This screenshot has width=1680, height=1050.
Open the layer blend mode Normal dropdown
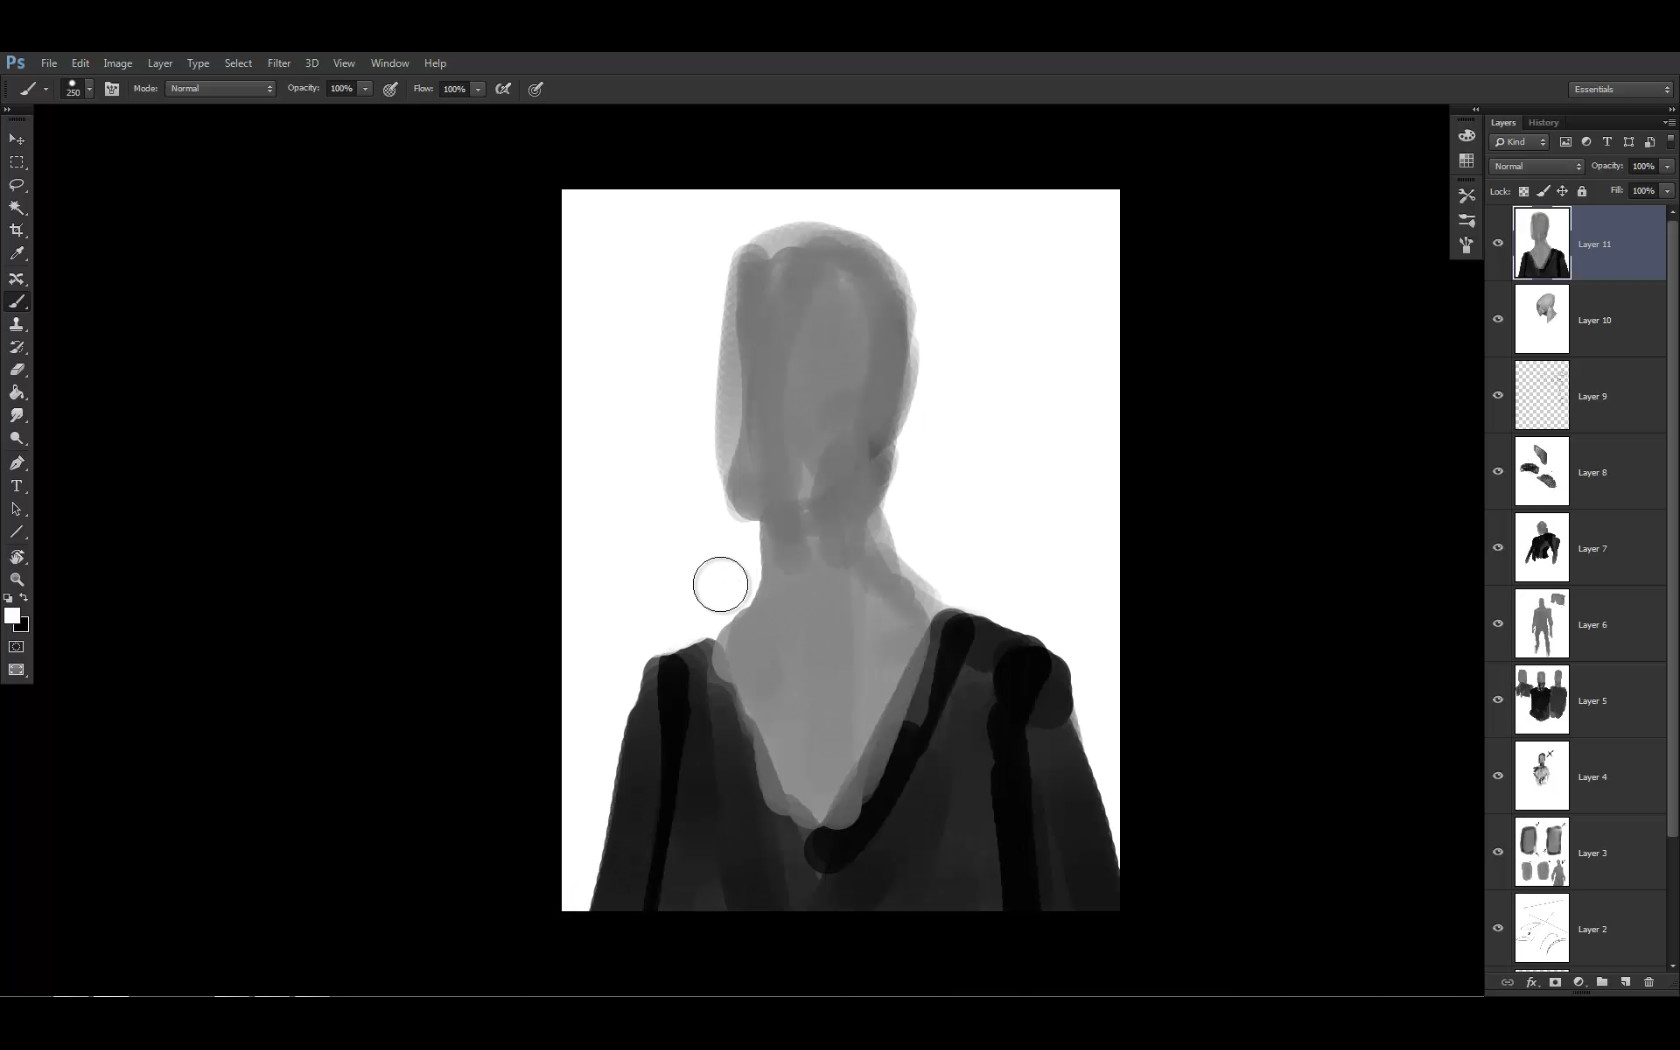[1537, 166]
